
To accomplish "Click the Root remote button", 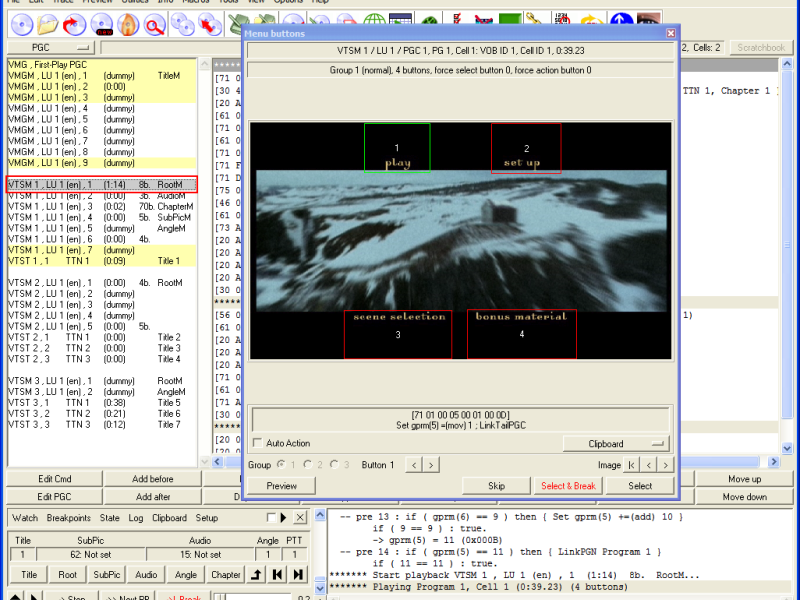I will tap(67, 574).
